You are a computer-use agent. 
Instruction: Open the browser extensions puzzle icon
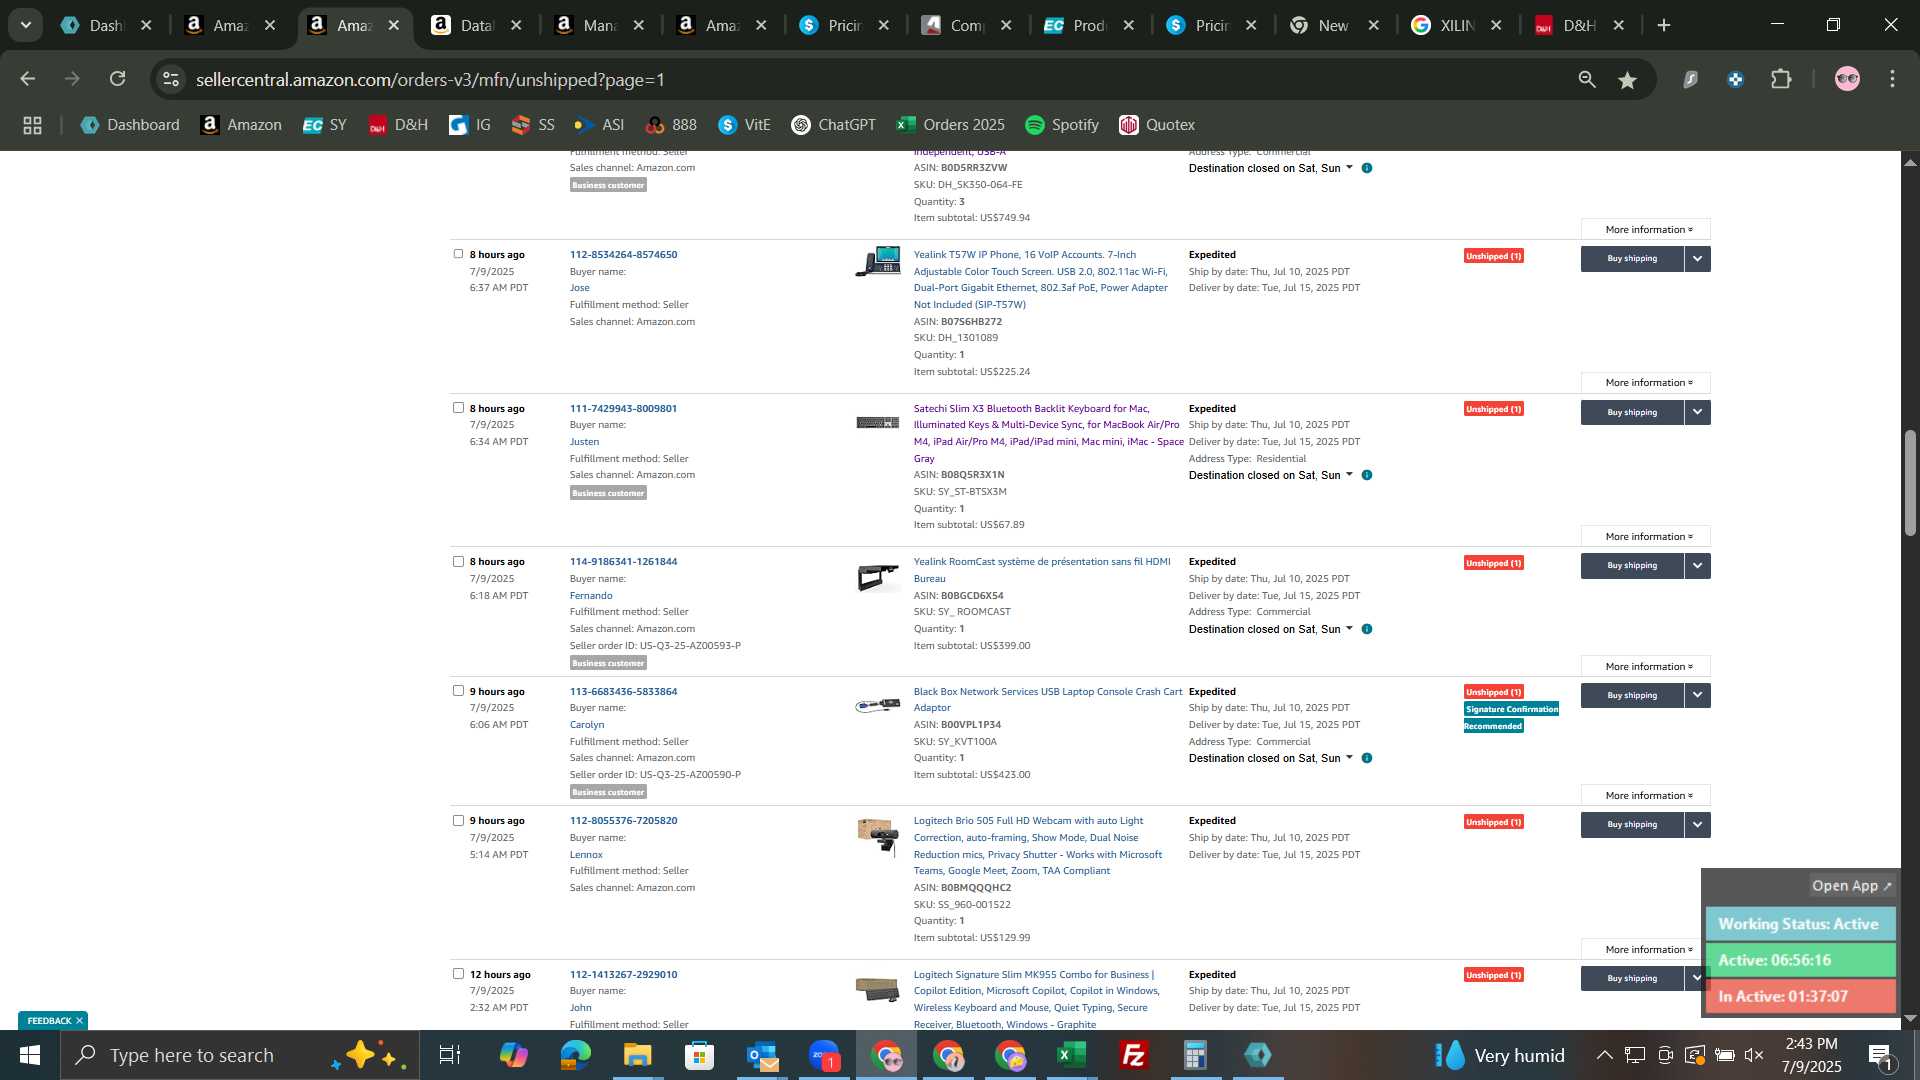click(1781, 79)
